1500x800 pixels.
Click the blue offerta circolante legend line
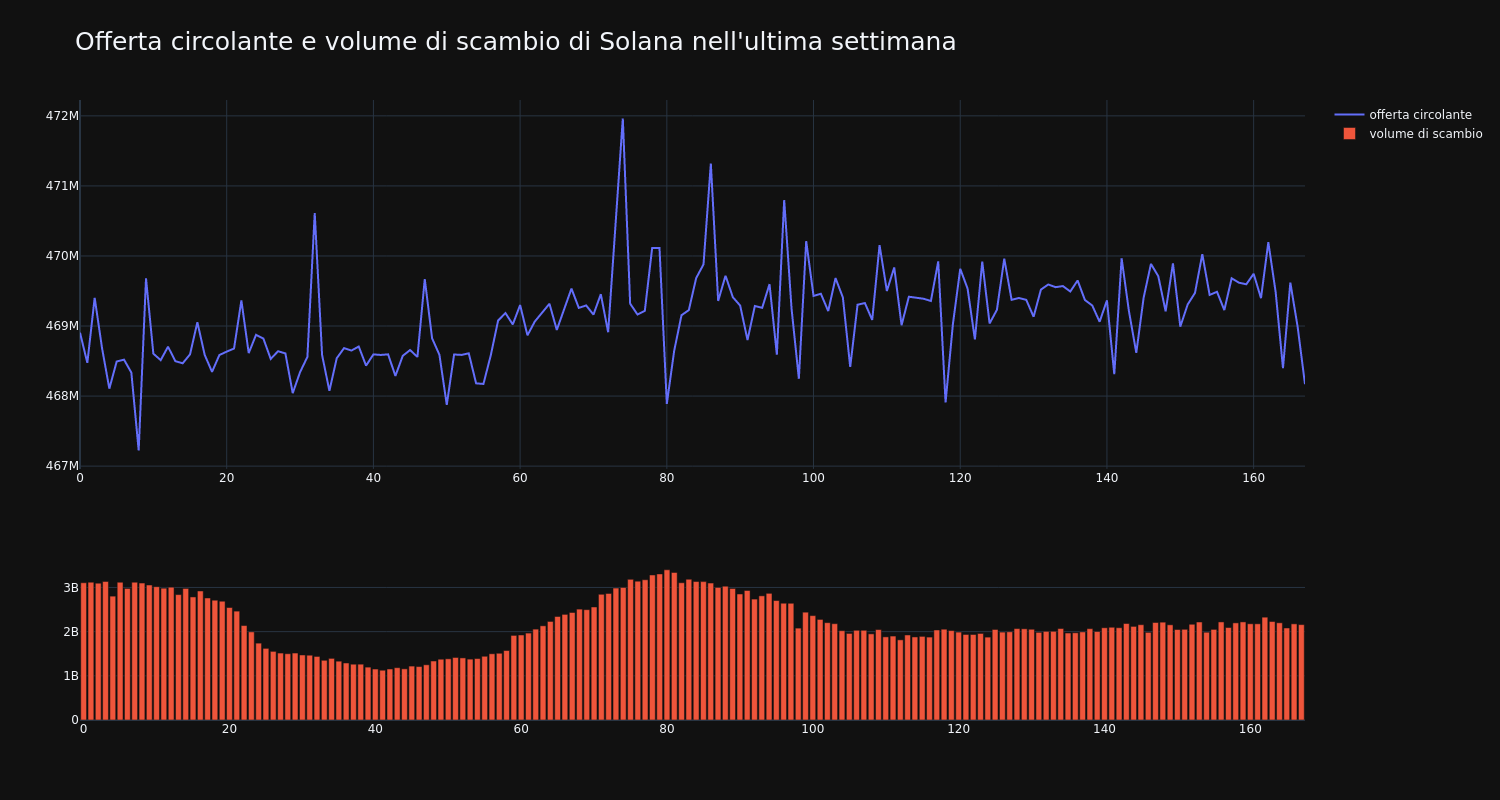1349,115
